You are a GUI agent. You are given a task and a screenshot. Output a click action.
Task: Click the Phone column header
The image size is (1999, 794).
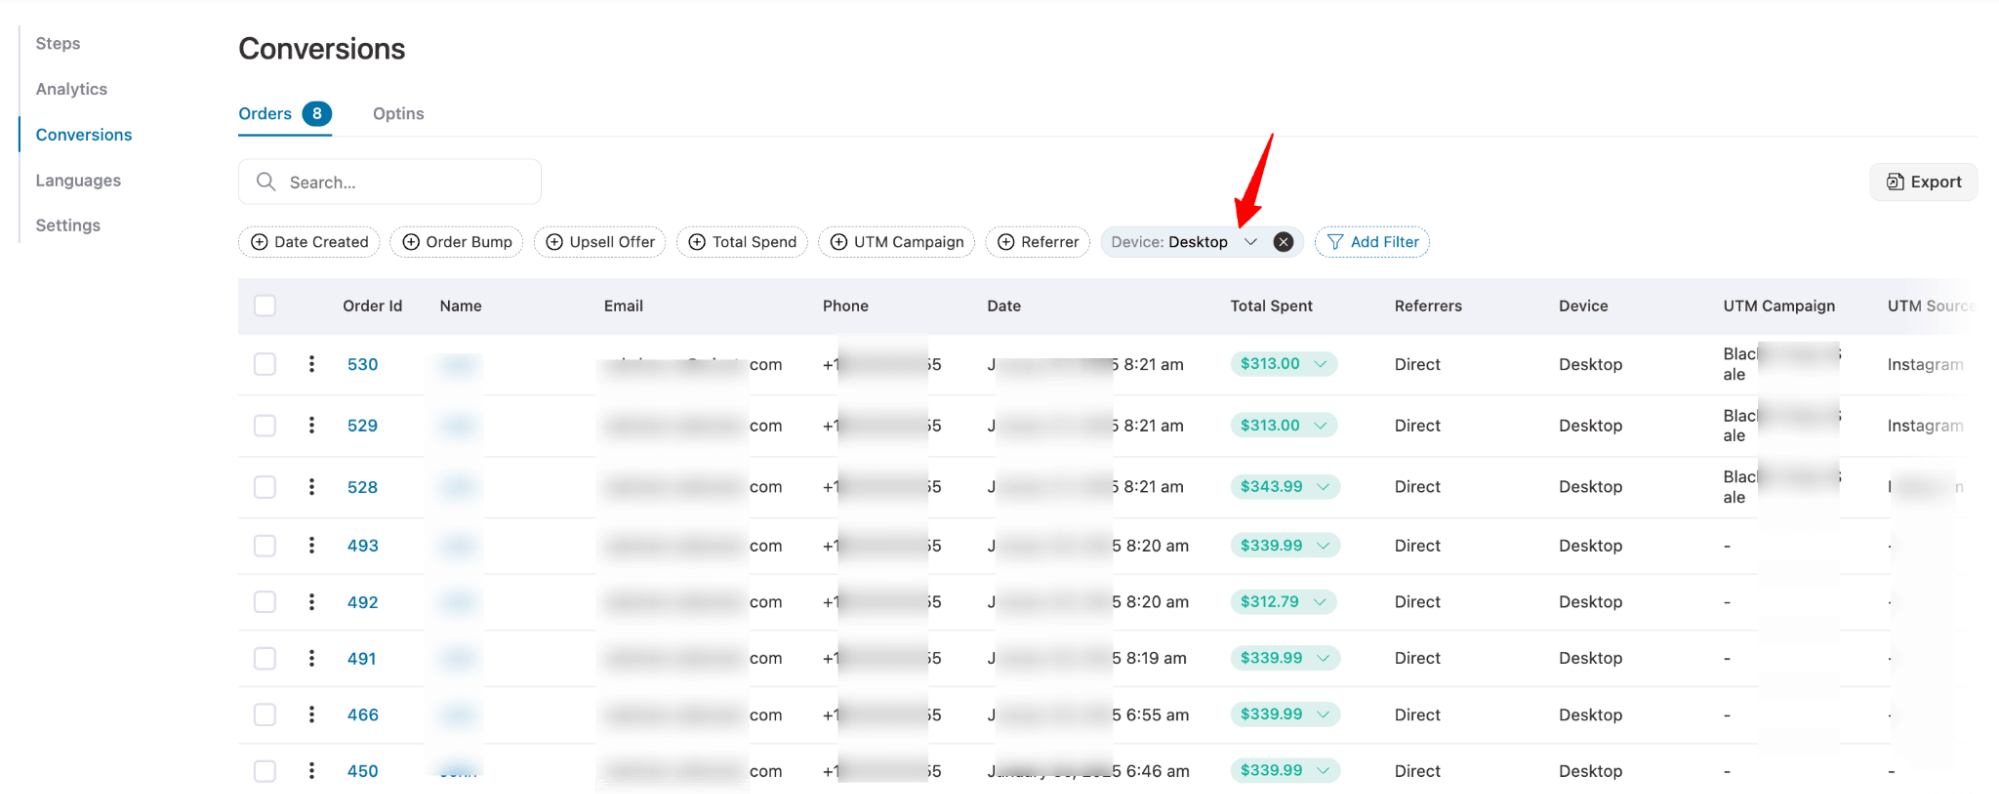pos(845,306)
